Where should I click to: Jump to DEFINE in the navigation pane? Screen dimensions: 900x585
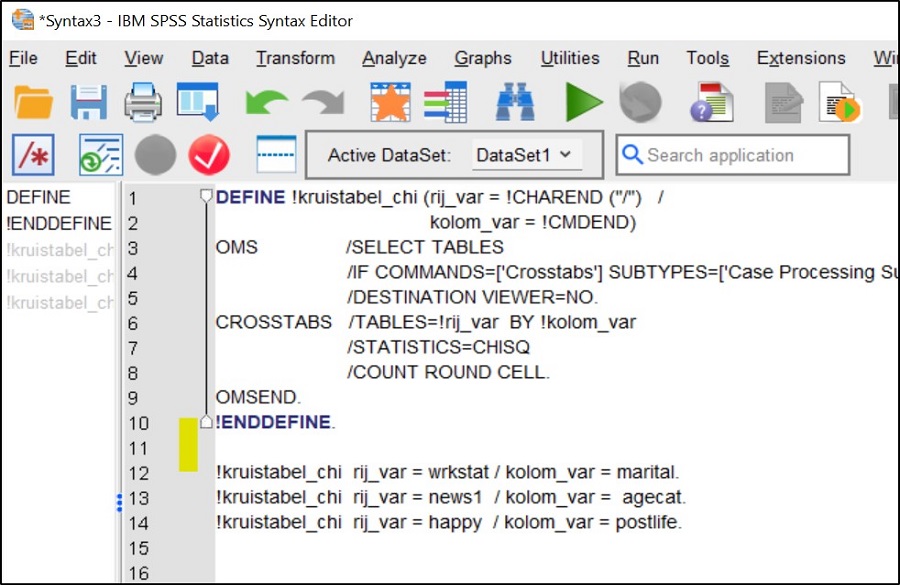[38, 198]
